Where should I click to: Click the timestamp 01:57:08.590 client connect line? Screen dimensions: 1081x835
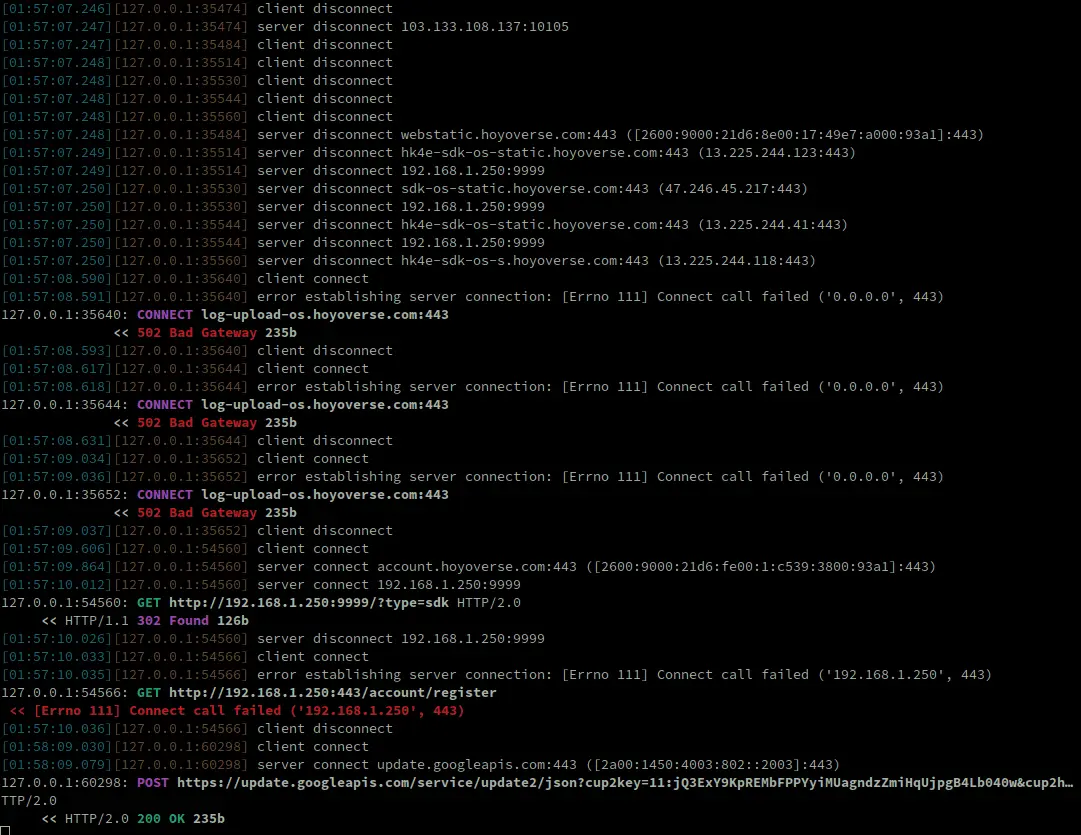tap(185, 279)
